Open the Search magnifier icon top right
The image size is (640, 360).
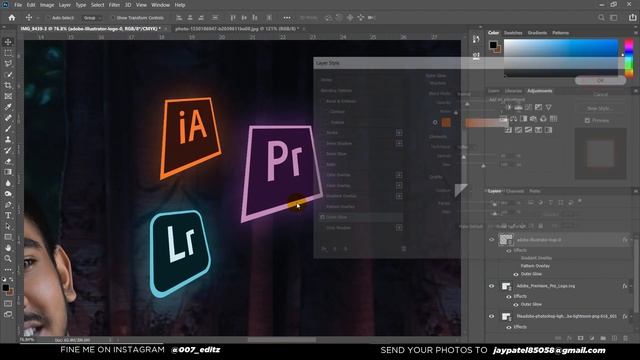[x=601, y=18]
